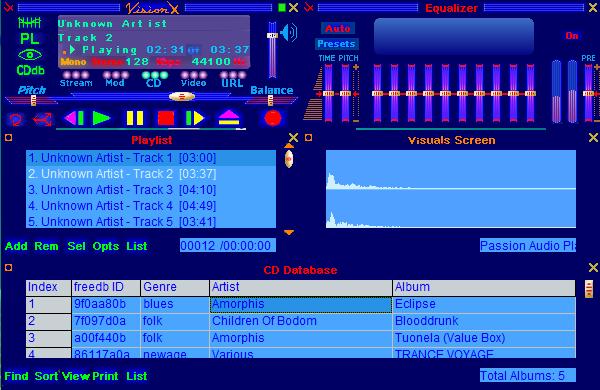Click the eject icon
600x390 pixels.
tap(229, 118)
